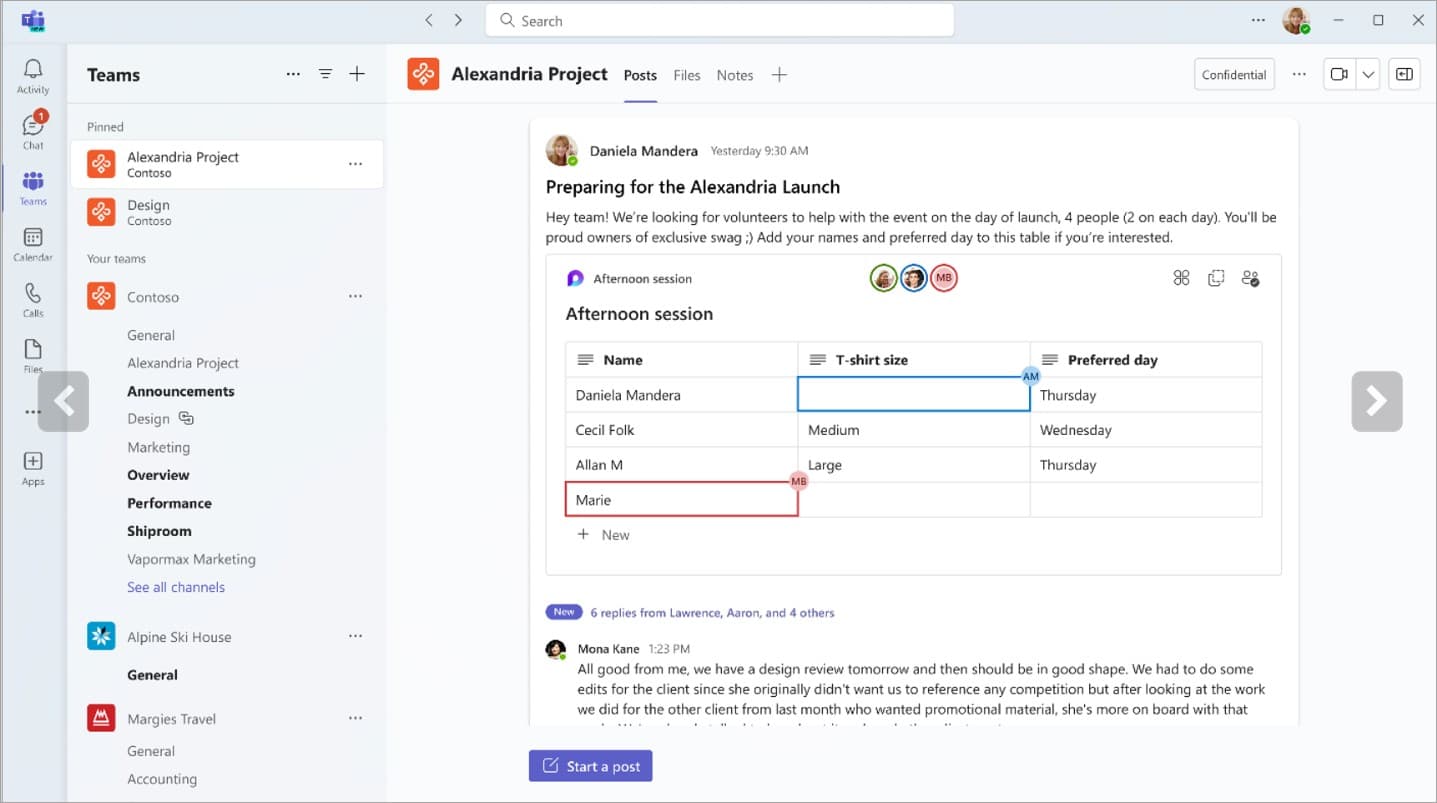The height and width of the screenshot is (803, 1437).
Task: Open settings and more ellipsis in title bar
Action: click(x=1259, y=20)
